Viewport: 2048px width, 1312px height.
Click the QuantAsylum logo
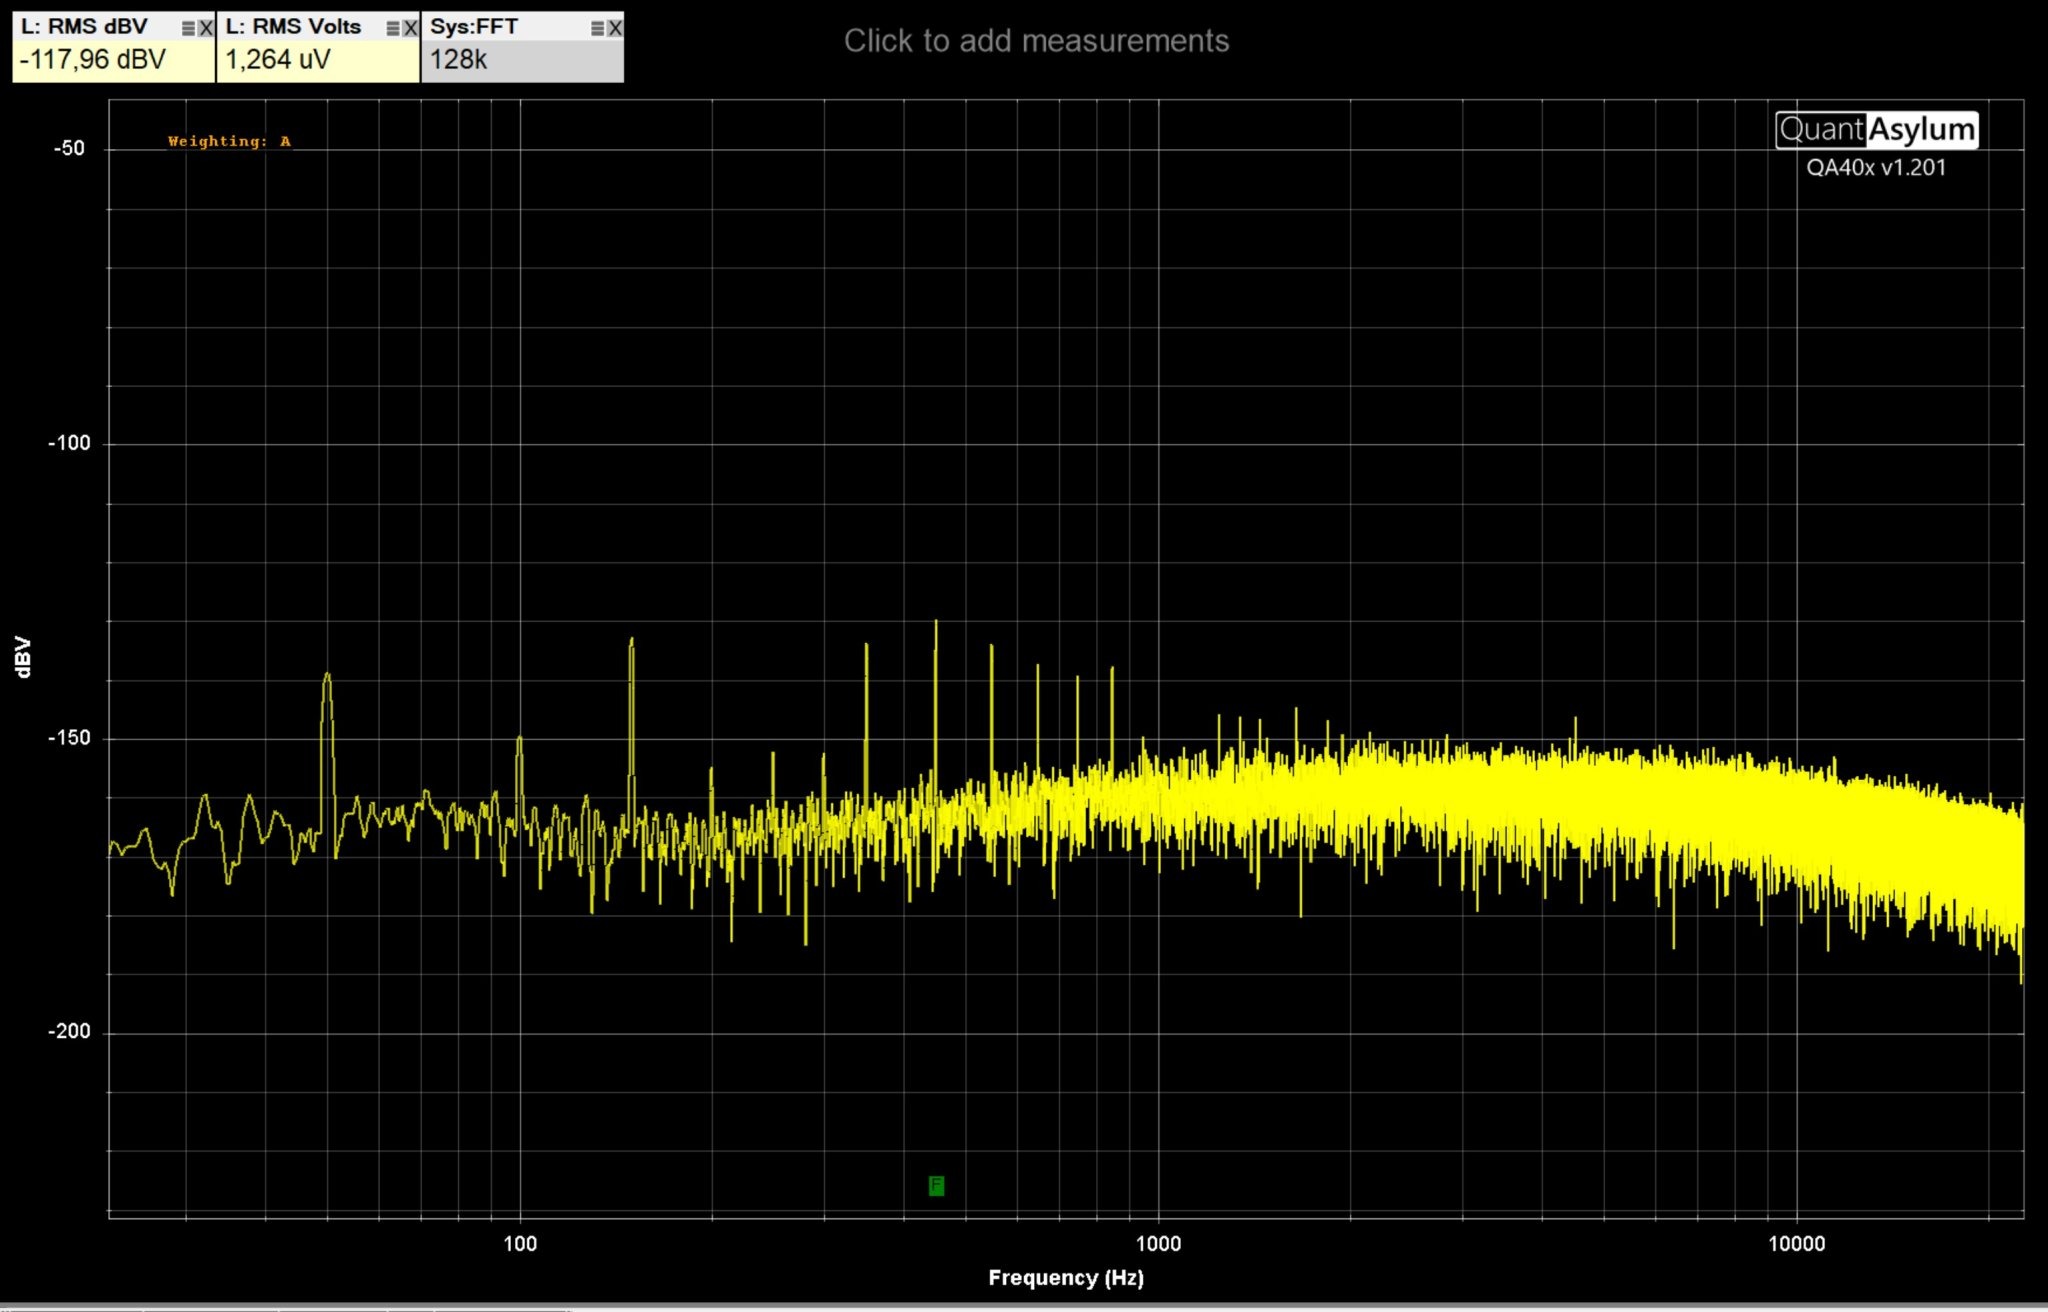(1877, 129)
